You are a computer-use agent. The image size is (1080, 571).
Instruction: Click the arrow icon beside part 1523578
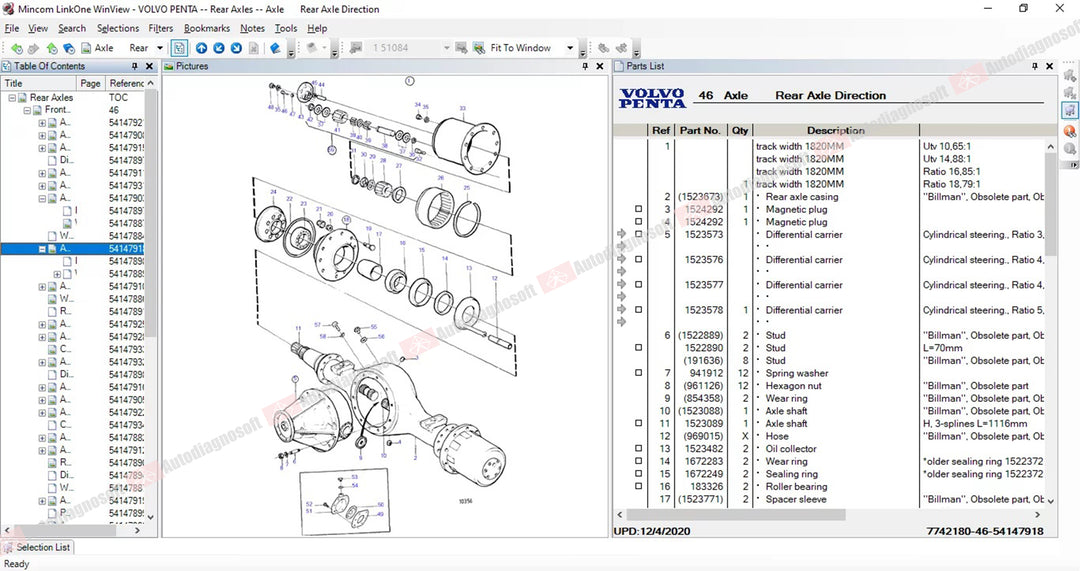coord(621,309)
